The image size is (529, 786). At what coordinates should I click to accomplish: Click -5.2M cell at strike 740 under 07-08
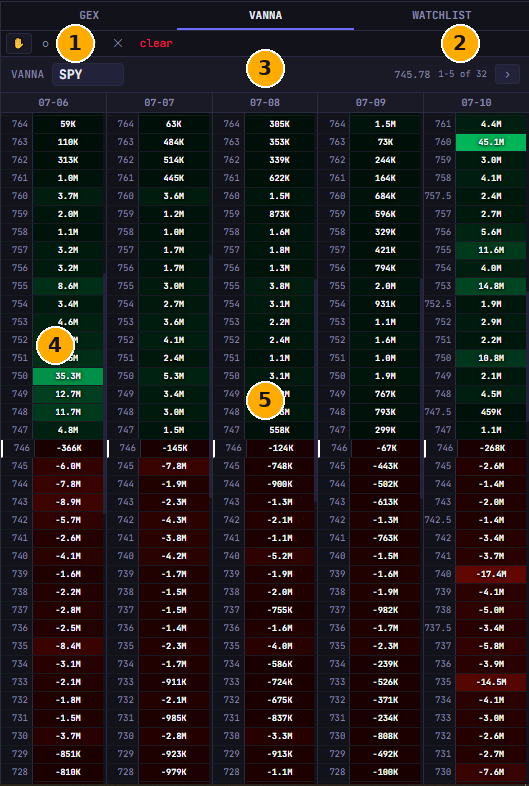(279, 556)
